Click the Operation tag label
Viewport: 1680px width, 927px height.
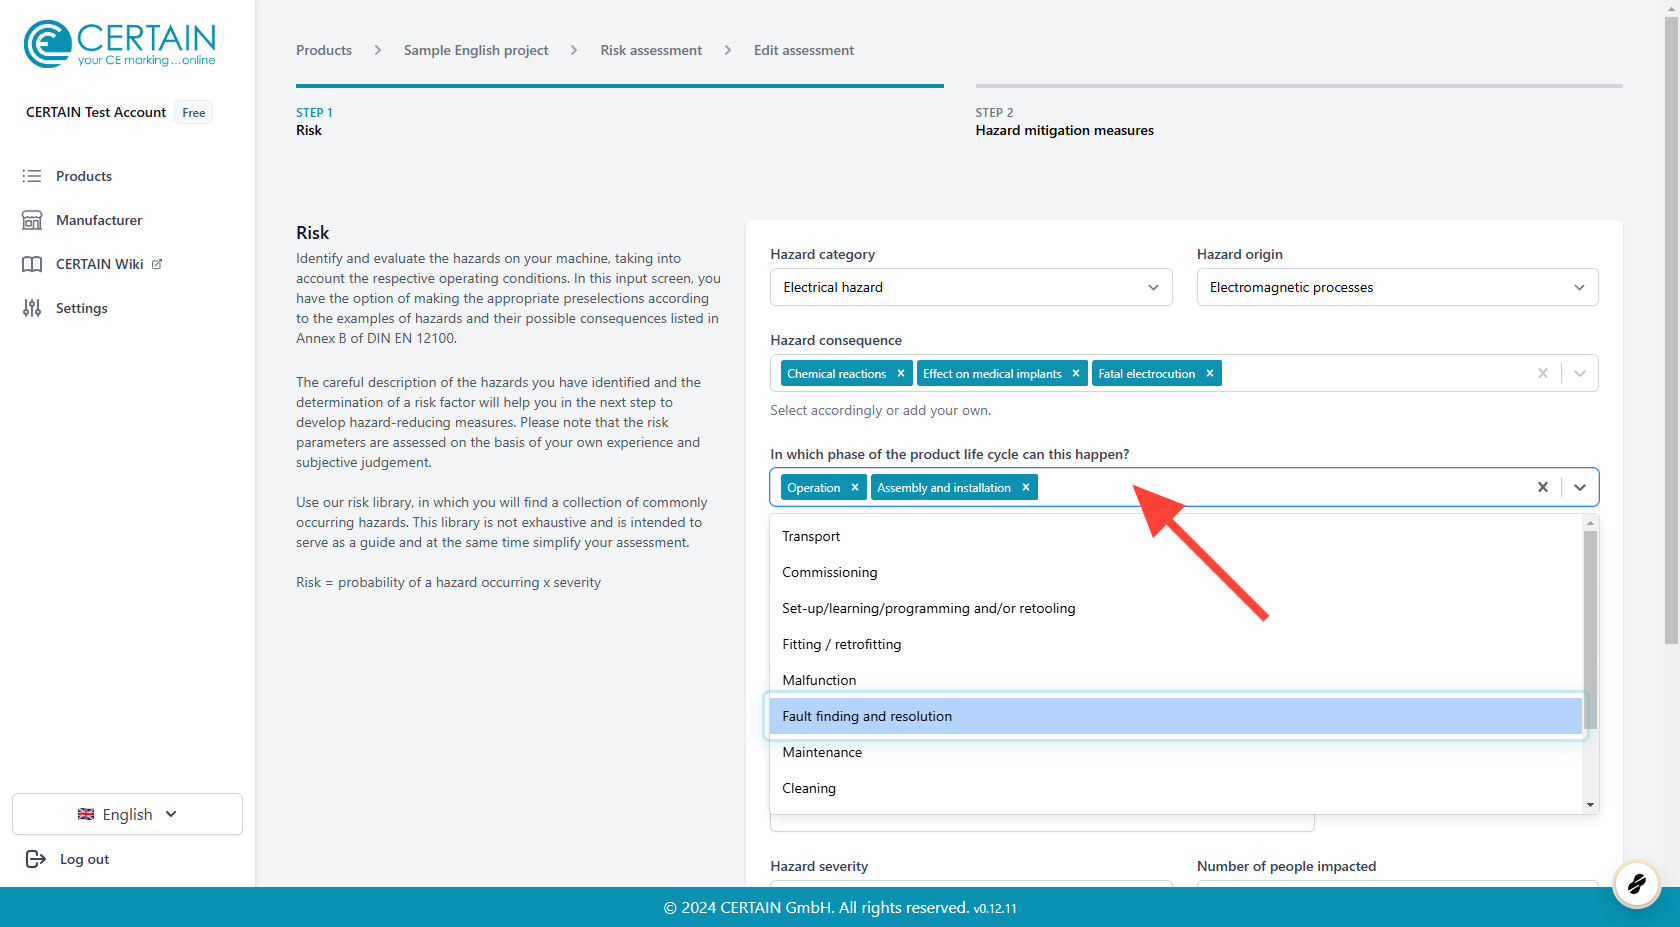click(813, 487)
